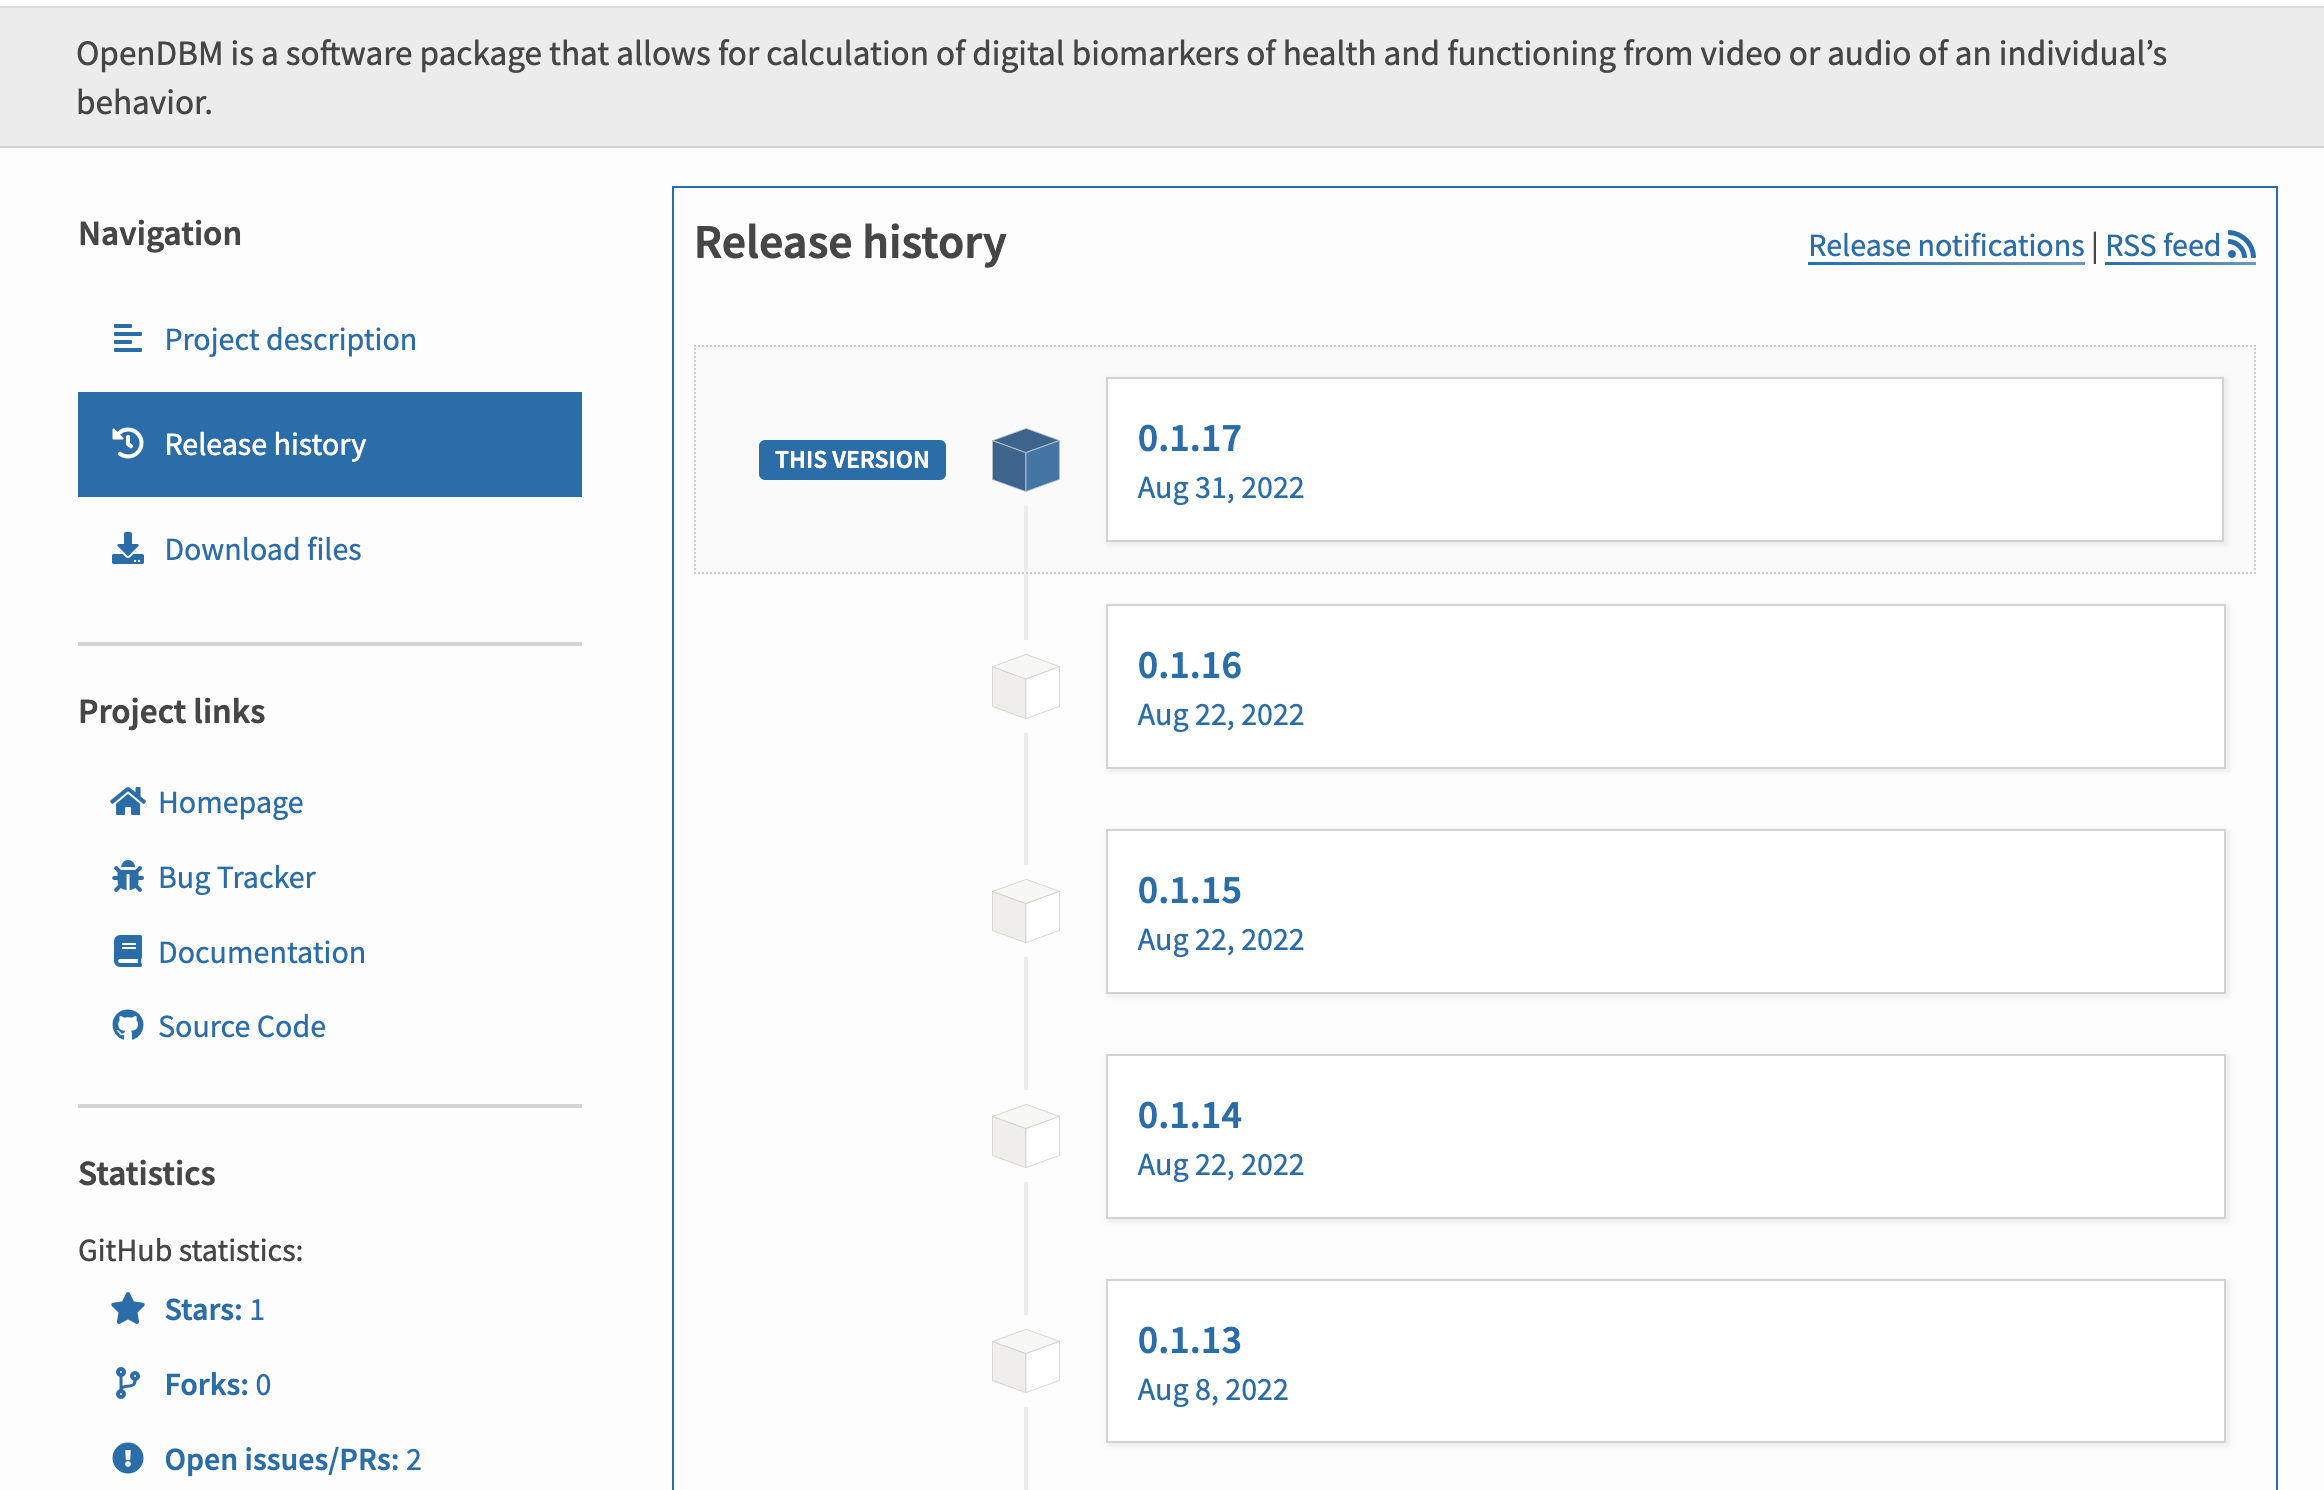Click the Release notifications link
The width and height of the screenshot is (2324, 1490).
click(1946, 245)
